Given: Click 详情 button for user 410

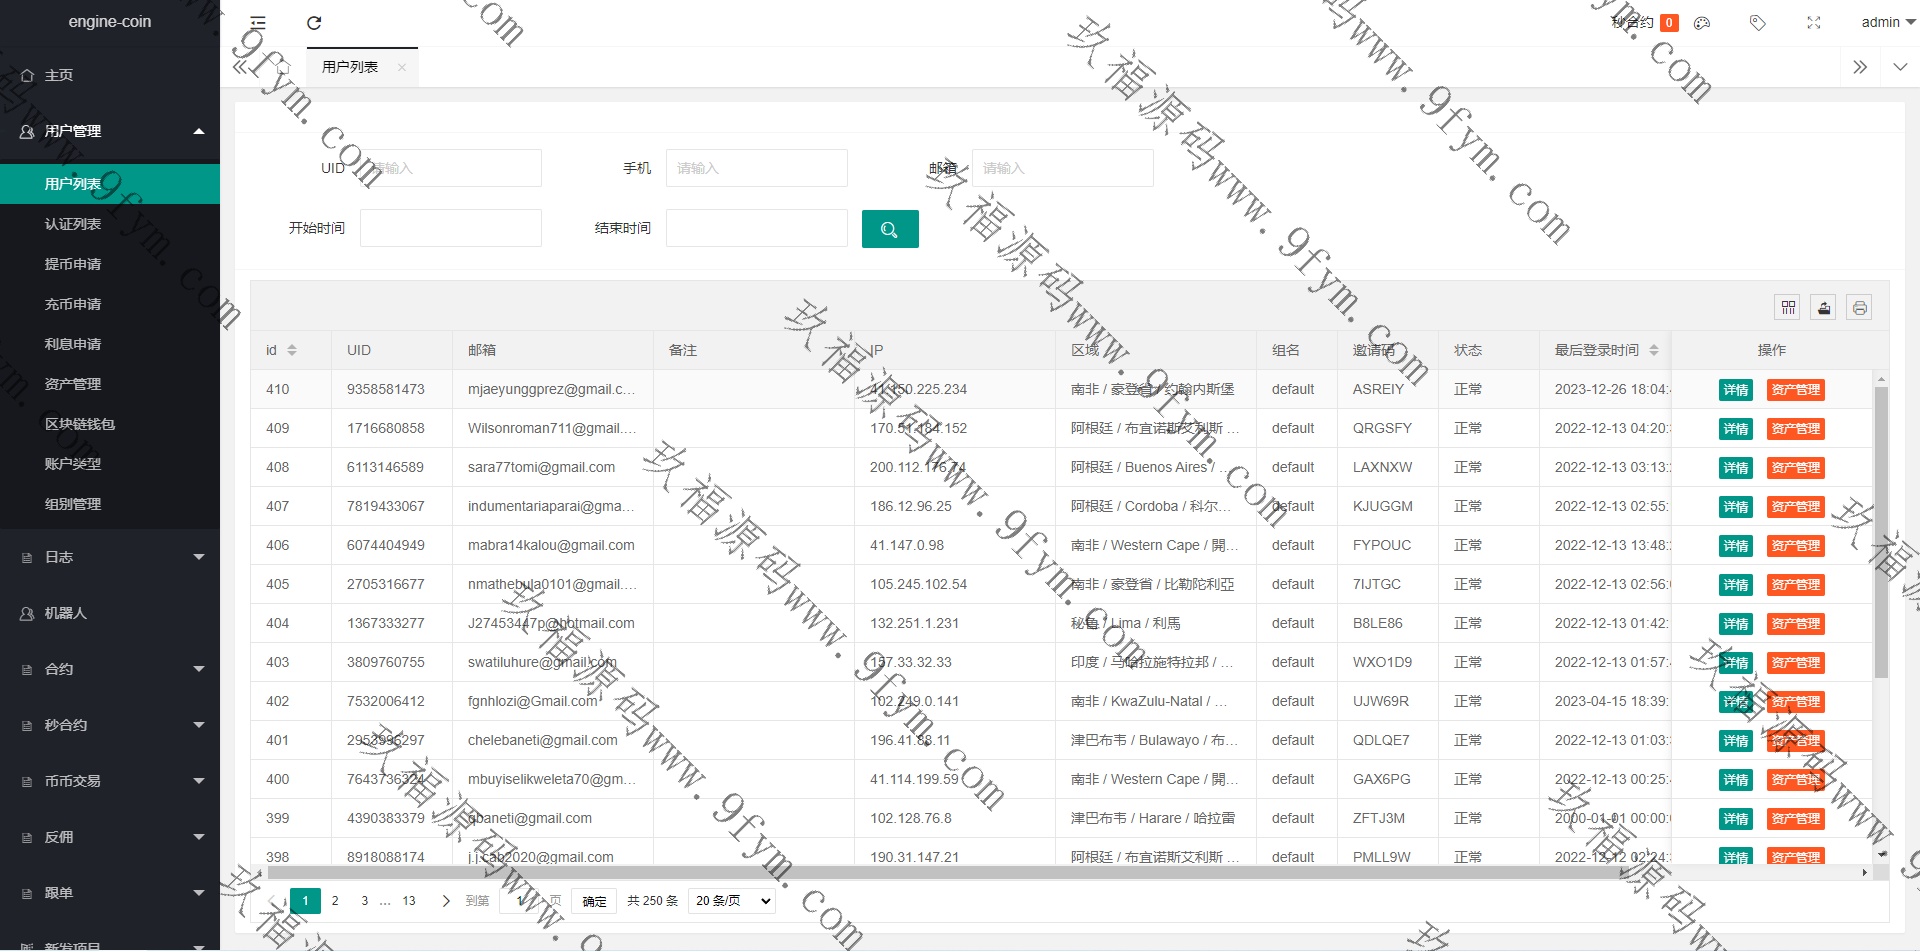Looking at the screenshot, I should [1735, 390].
